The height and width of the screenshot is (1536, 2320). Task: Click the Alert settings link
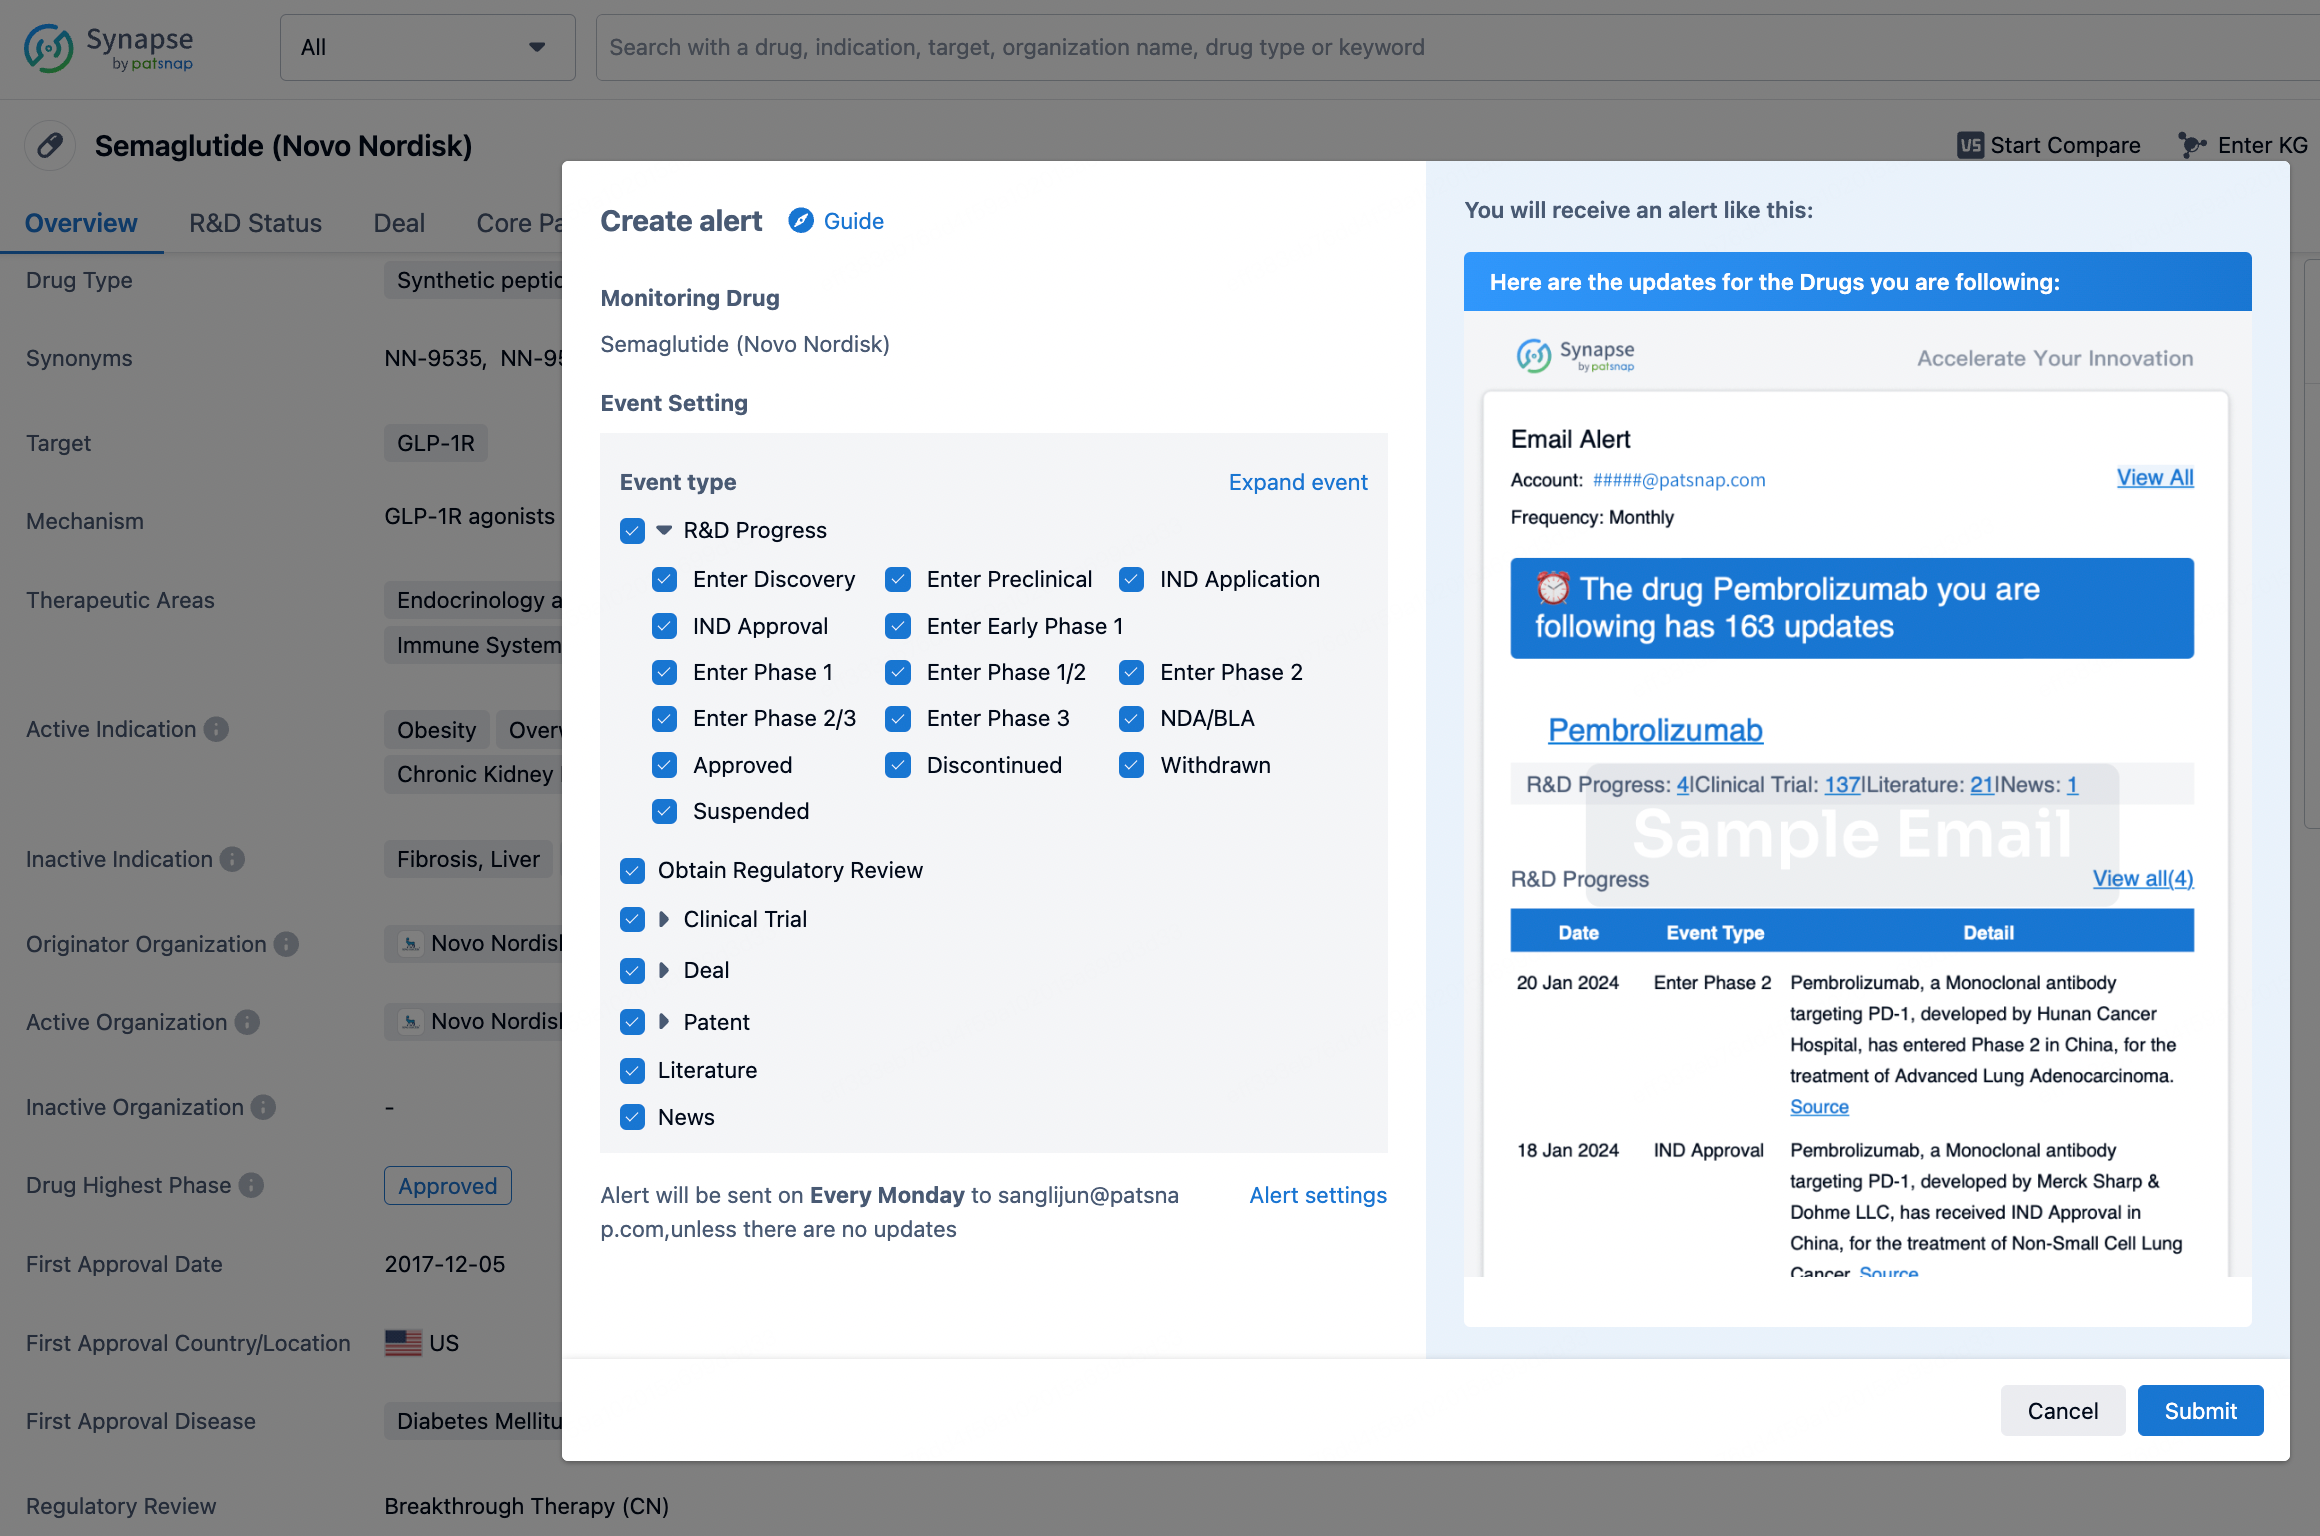tap(1319, 1195)
